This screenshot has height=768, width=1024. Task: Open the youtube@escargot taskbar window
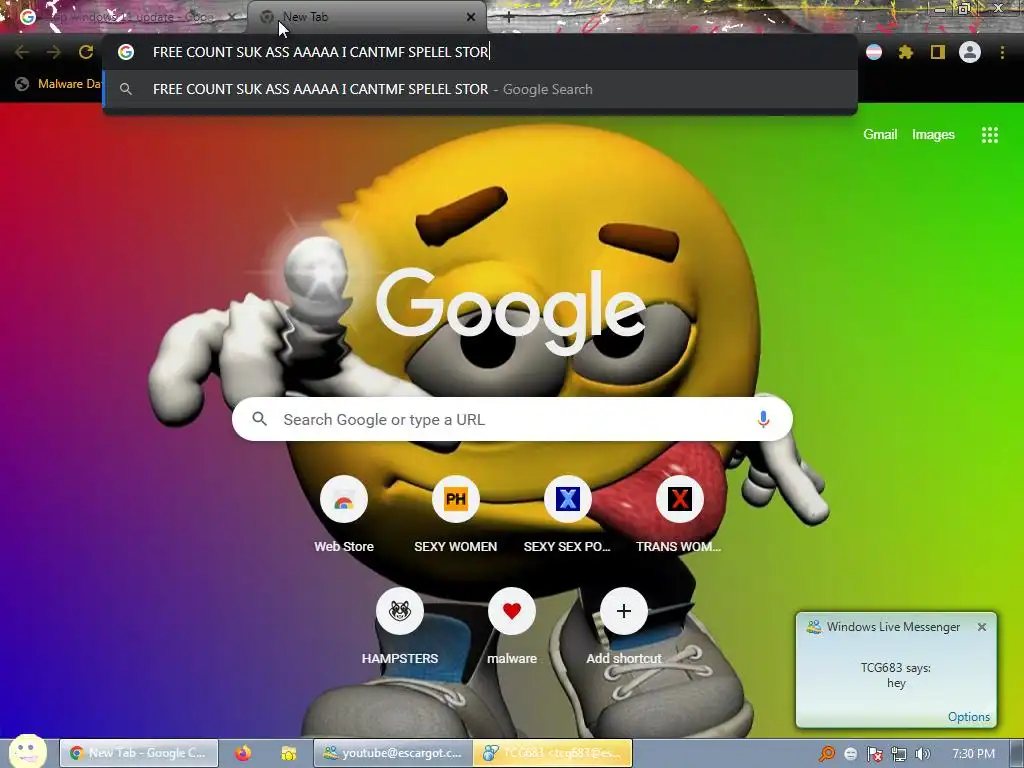coord(393,753)
